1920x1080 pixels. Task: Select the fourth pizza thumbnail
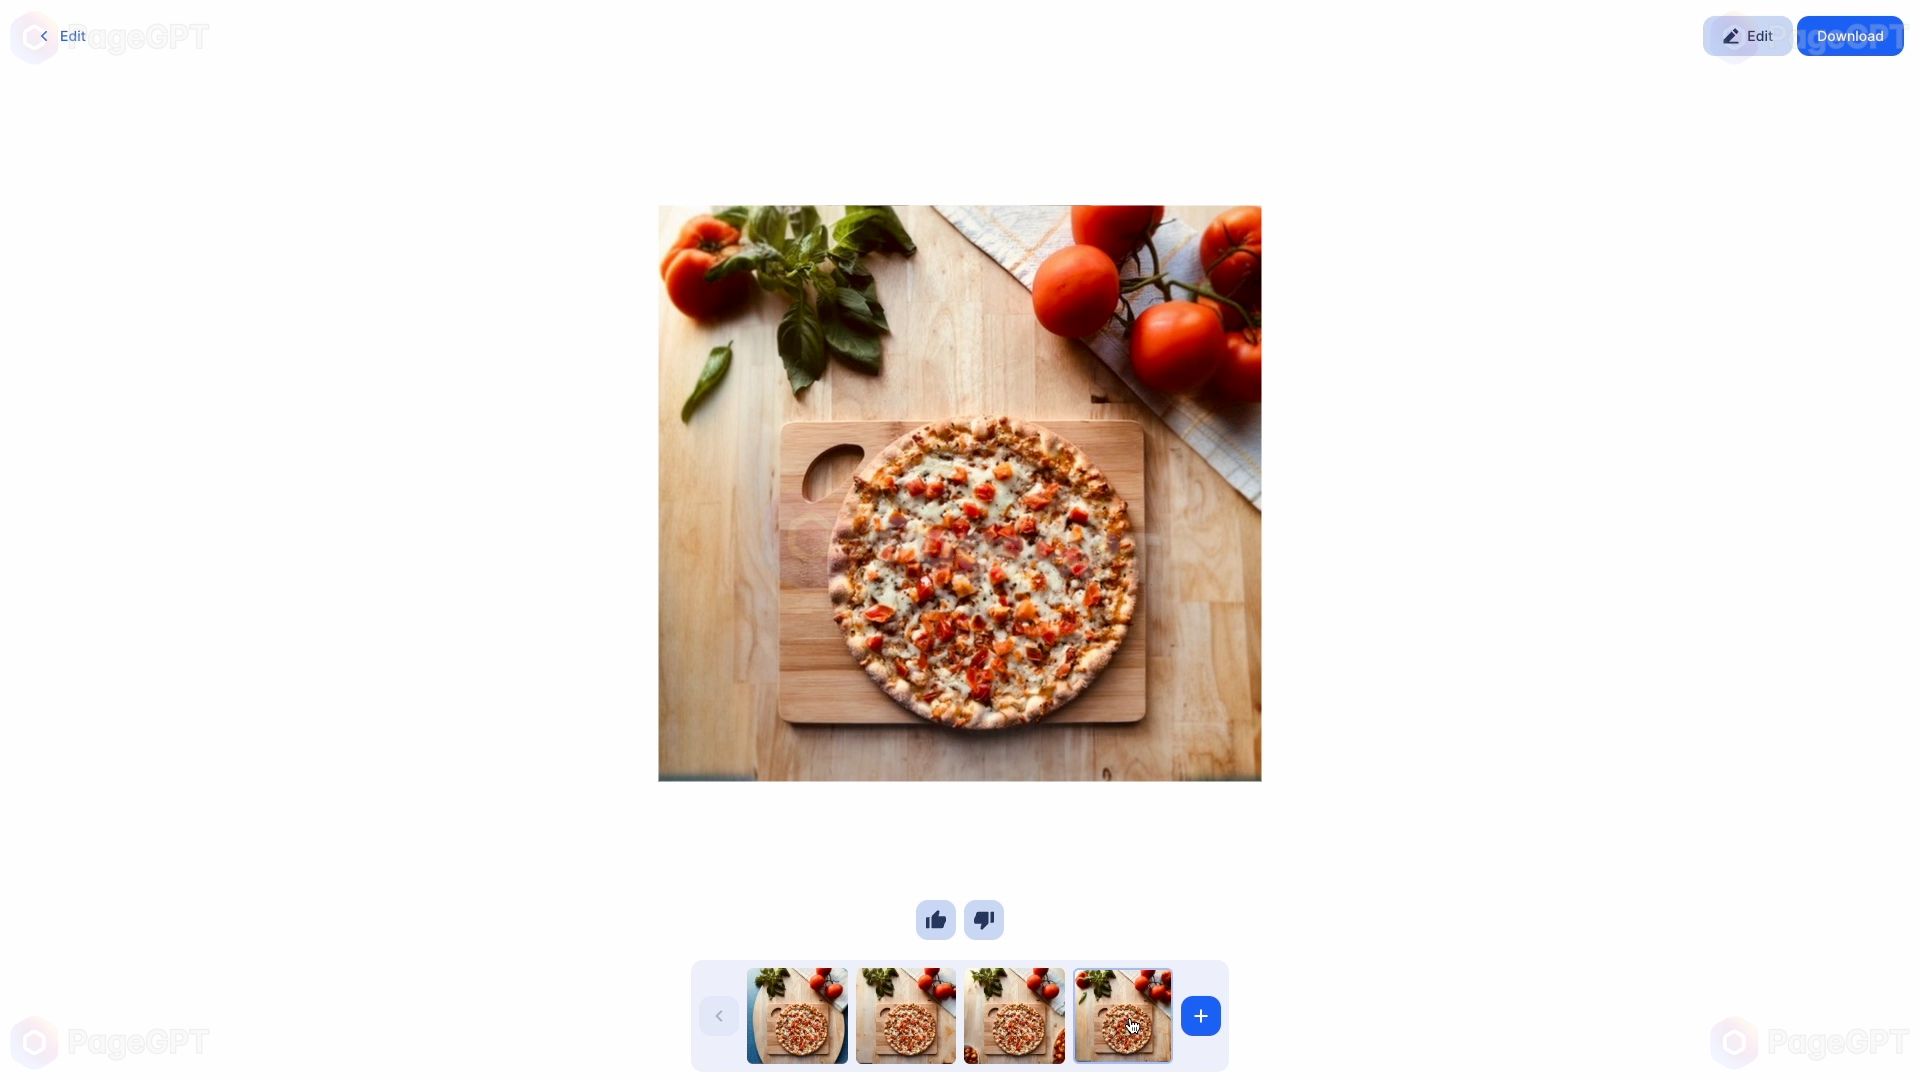click(1122, 1015)
